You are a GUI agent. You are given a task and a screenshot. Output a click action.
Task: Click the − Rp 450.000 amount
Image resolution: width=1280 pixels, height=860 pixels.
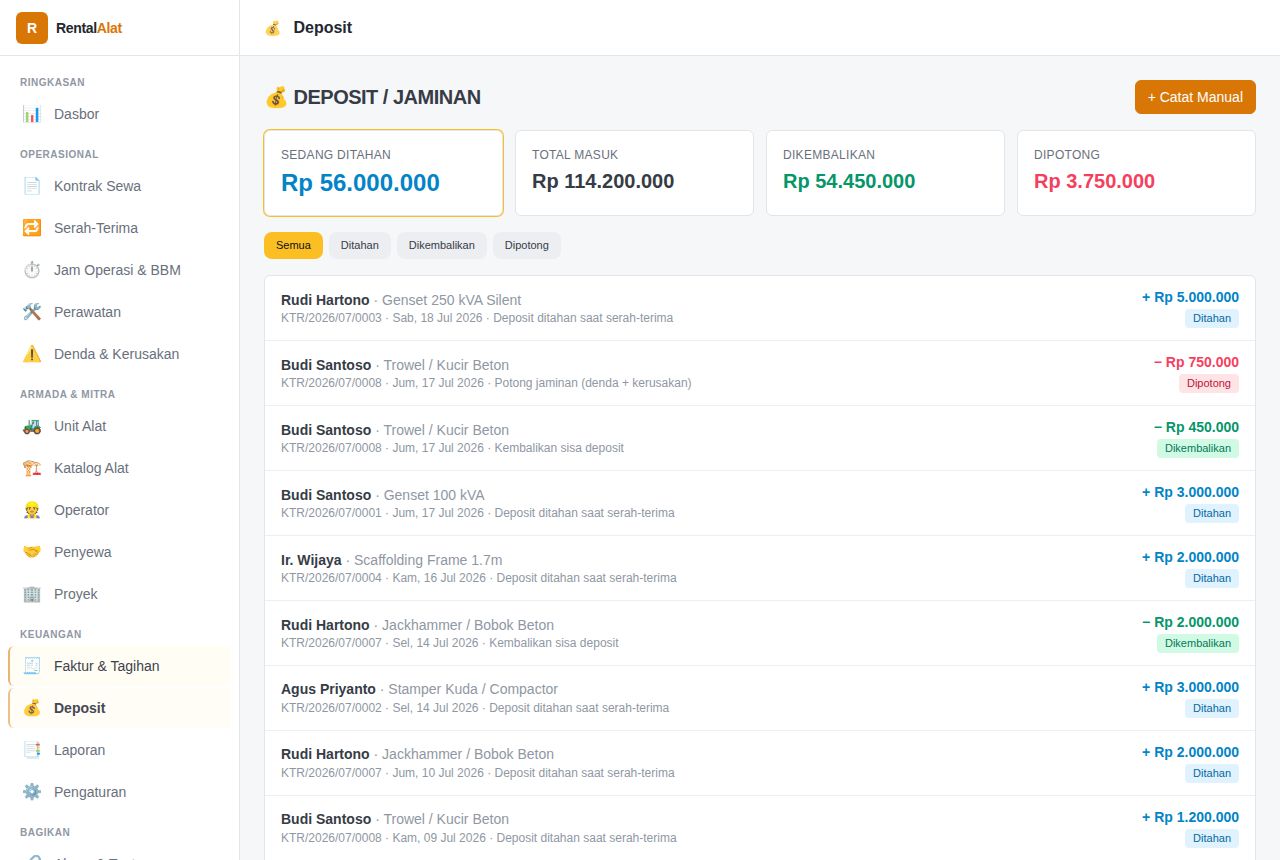[1196, 427]
